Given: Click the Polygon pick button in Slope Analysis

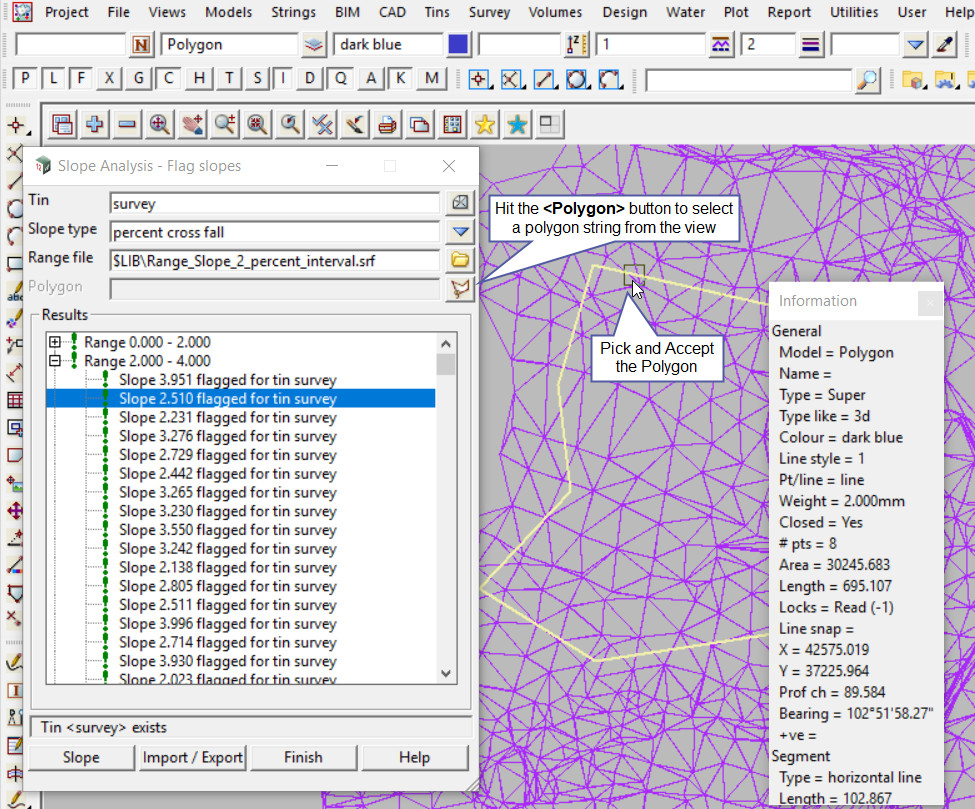Looking at the screenshot, I should [x=460, y=288].
